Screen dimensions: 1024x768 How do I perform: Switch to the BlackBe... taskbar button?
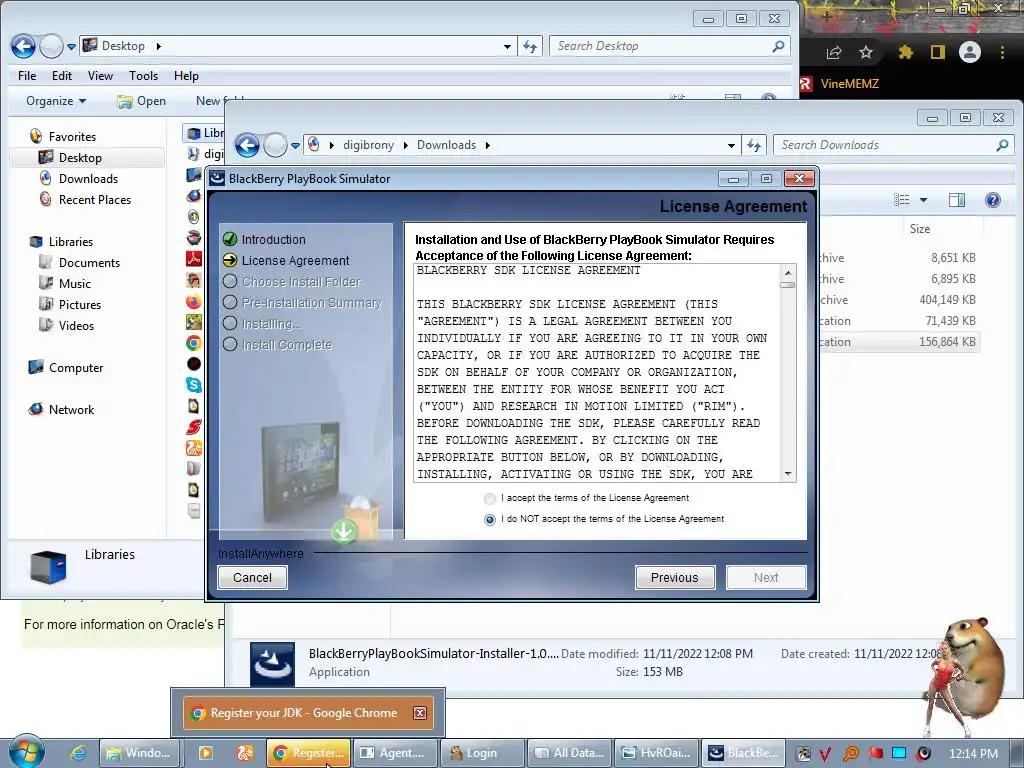743,753
